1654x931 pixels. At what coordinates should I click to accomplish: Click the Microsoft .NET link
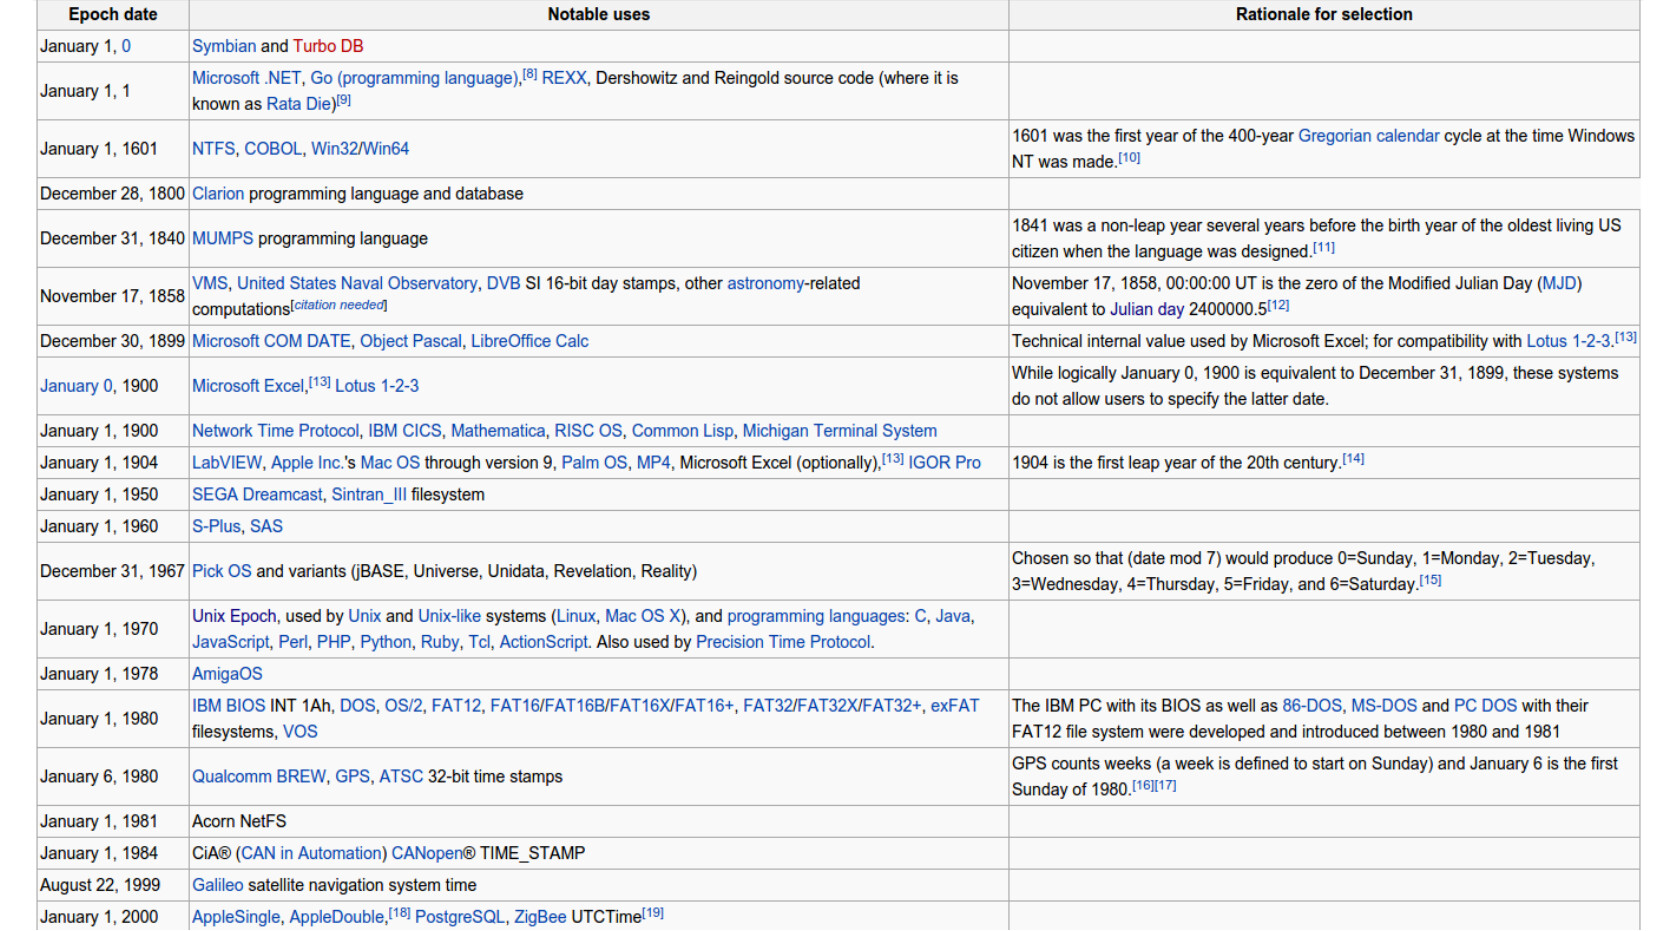pyautogui.click(x=246, y=78)
